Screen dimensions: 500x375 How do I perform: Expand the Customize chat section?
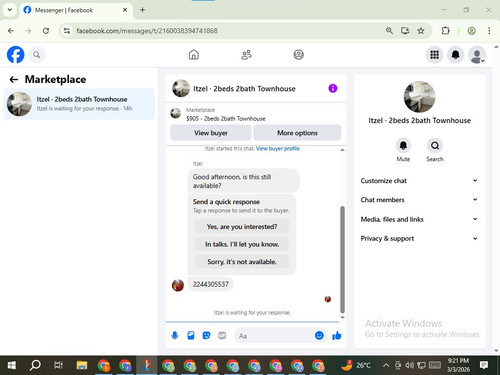click(x=419, y=181)
